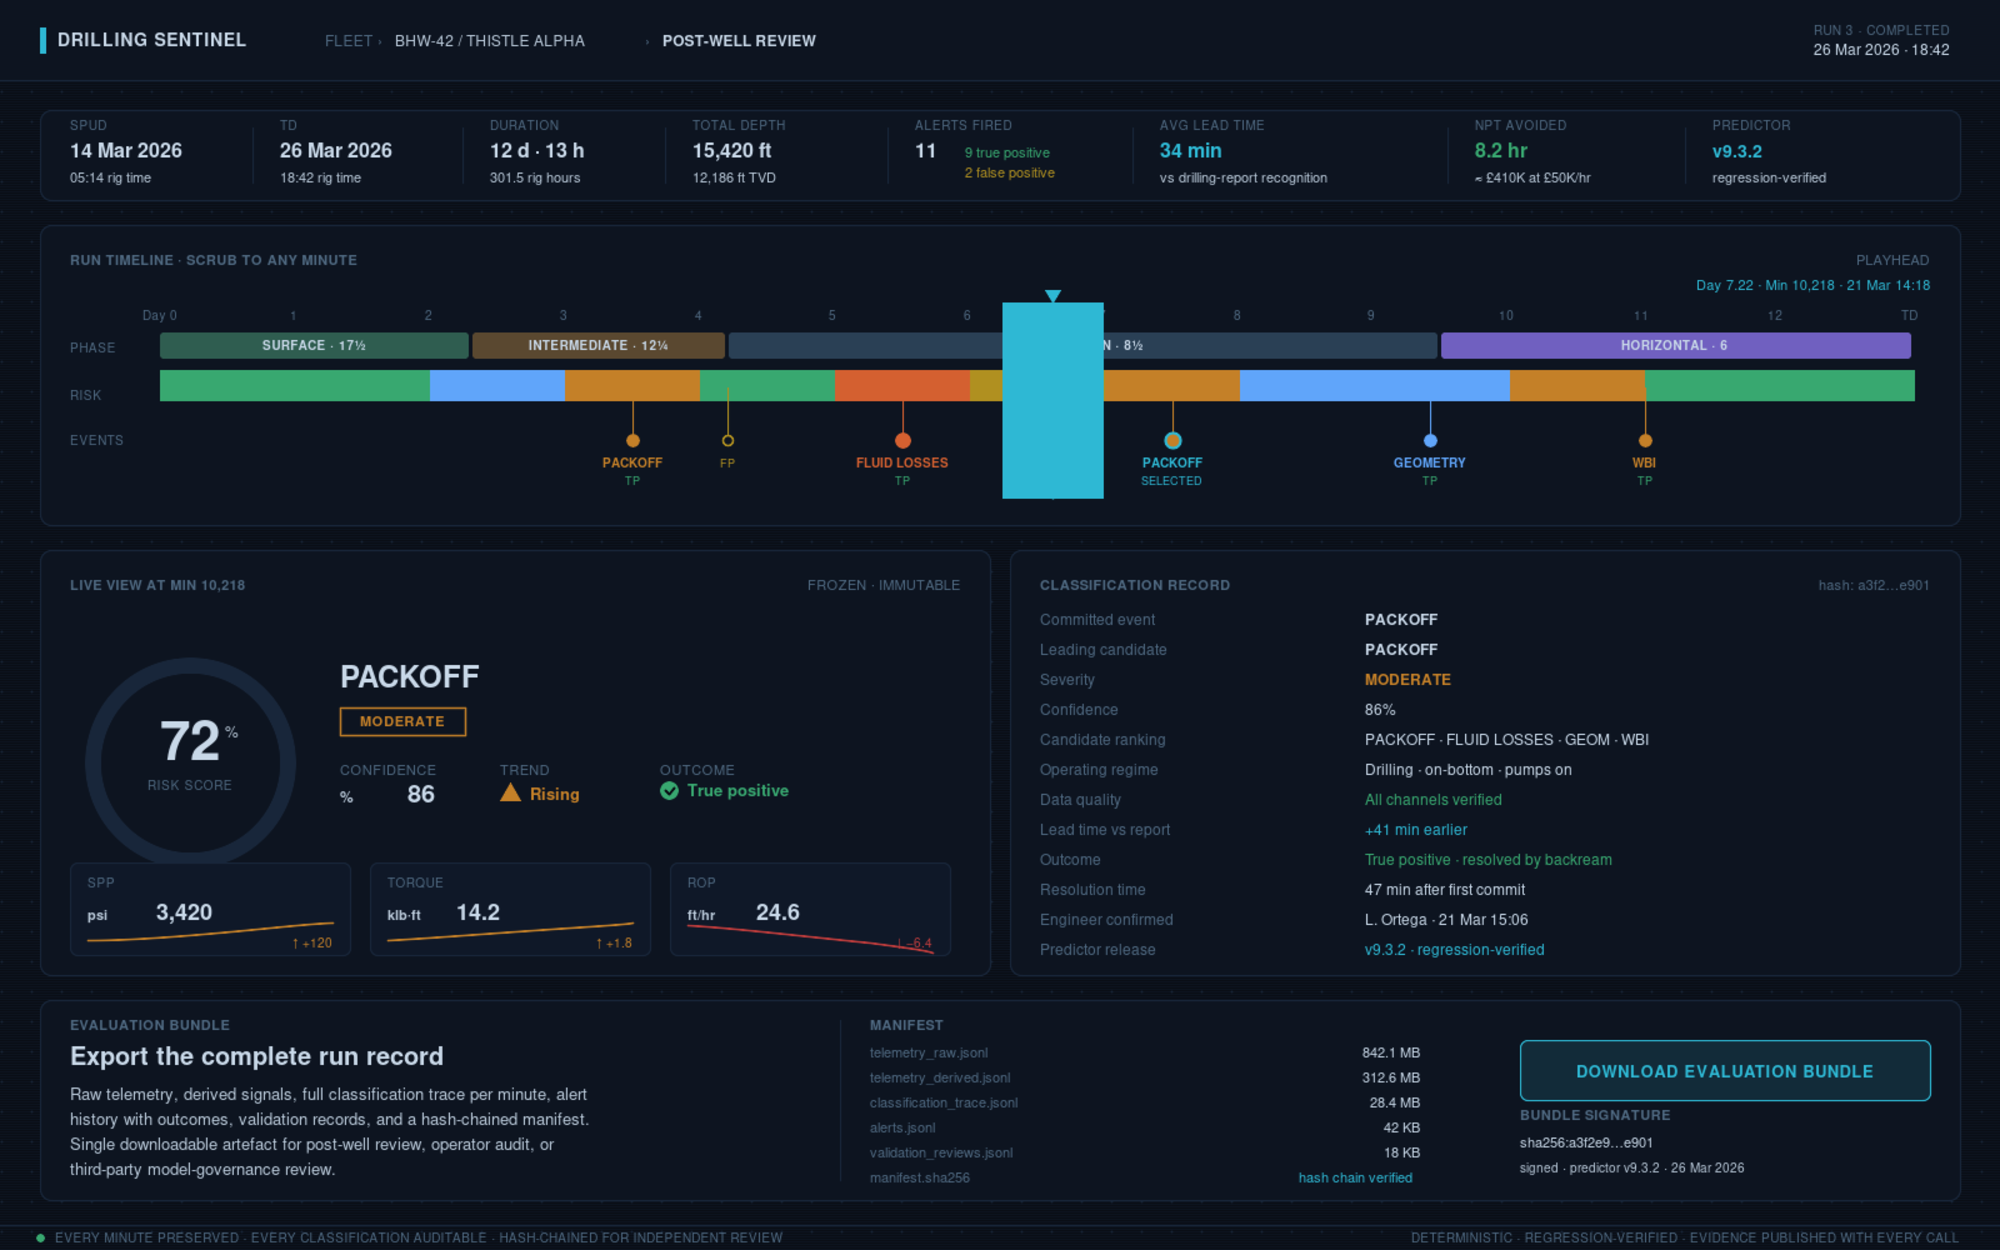
Task: Open telemetry_raw.jsonl in manifest
Action: 929,1053
